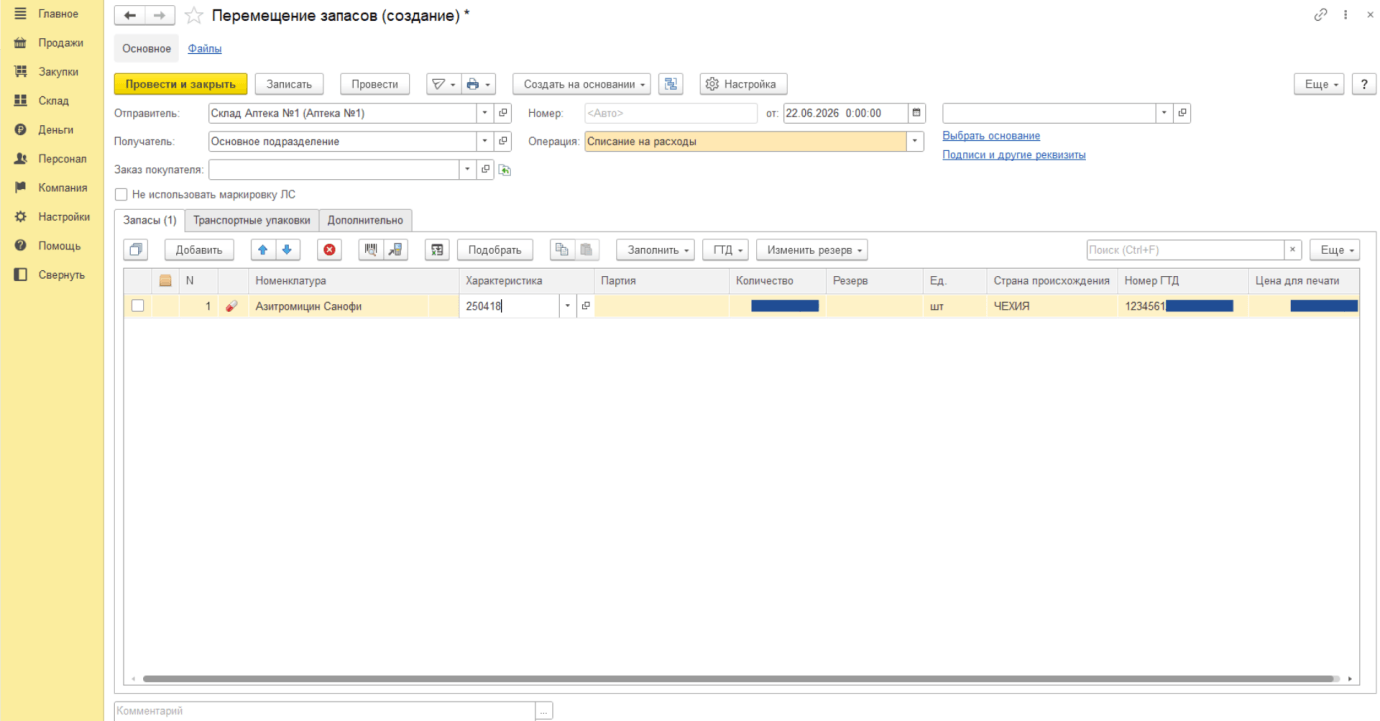
Task: Open the calendar picker for date field
Action: pos(917,113)
